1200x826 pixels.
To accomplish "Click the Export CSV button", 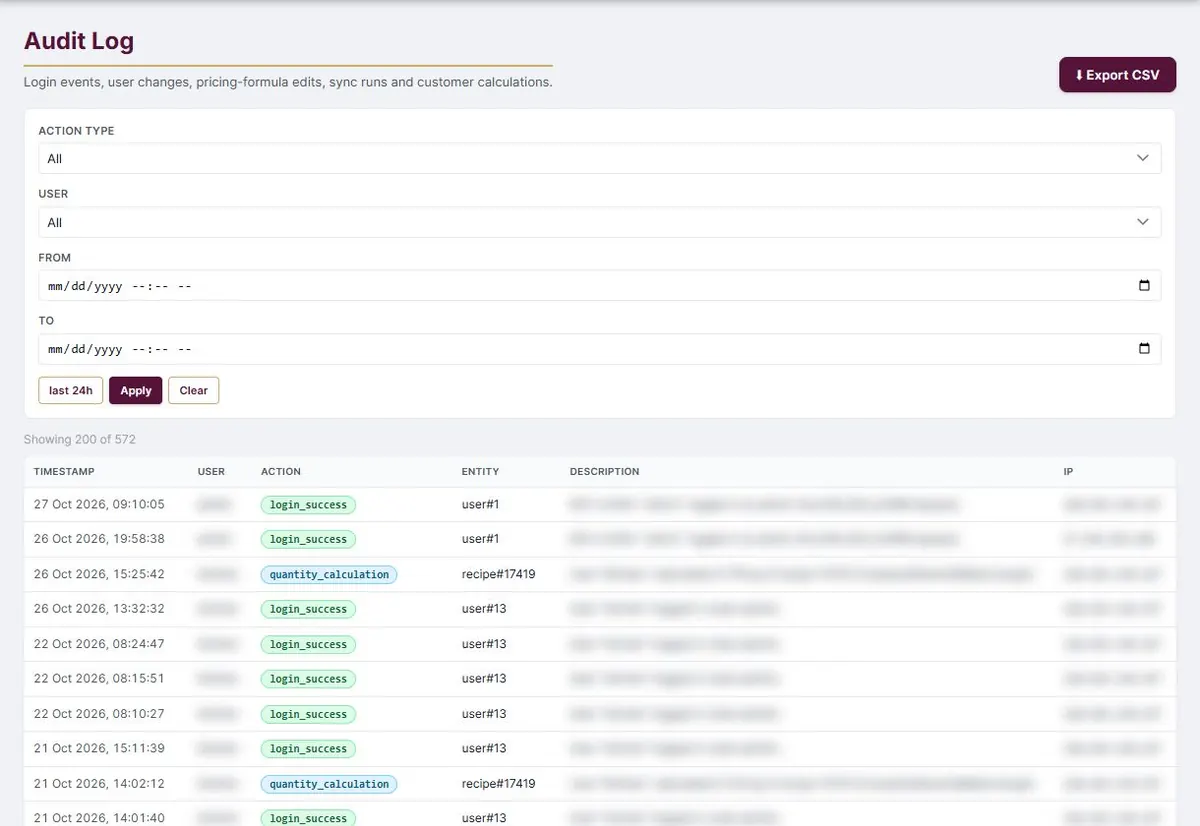I will (1117, 75).
